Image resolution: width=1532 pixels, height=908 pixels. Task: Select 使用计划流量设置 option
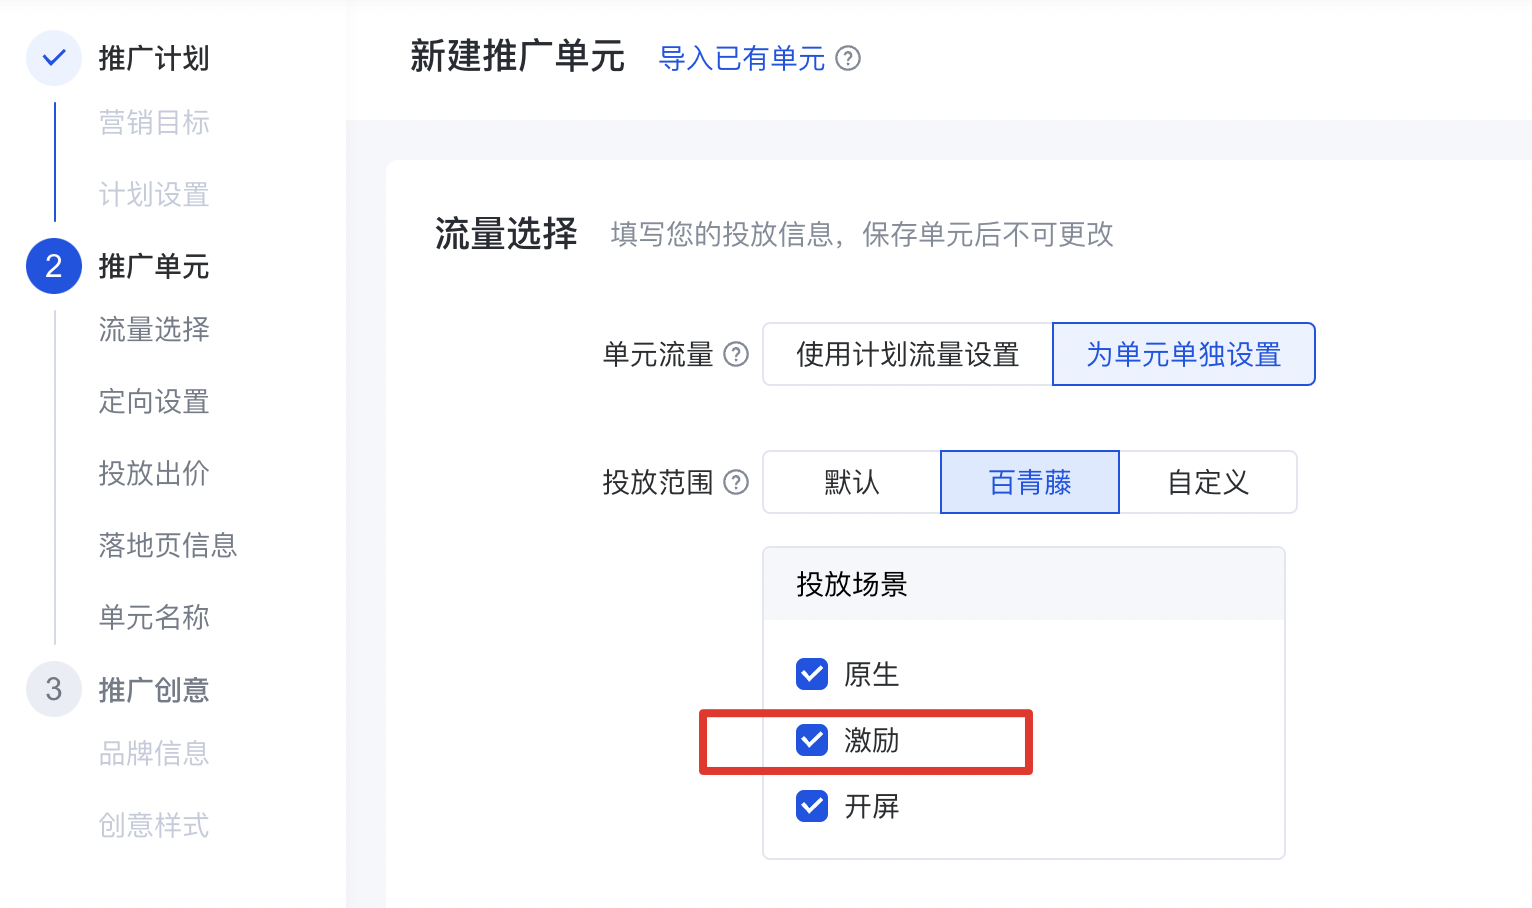coord(907,354)
